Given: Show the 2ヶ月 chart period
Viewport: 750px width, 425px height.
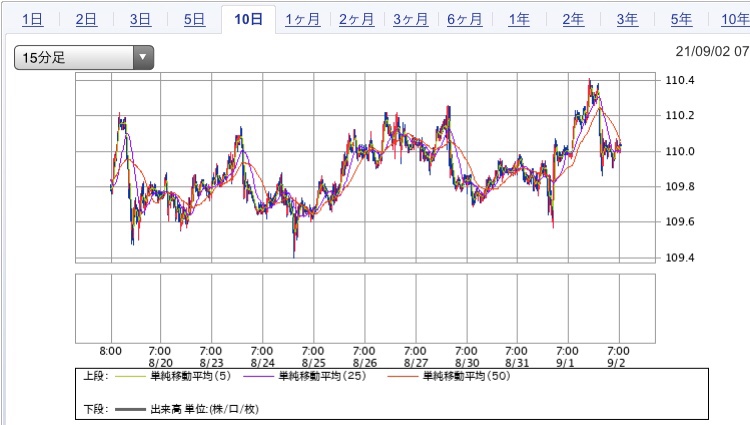Looking at the screenshot, I should click(x=357, y=20).
